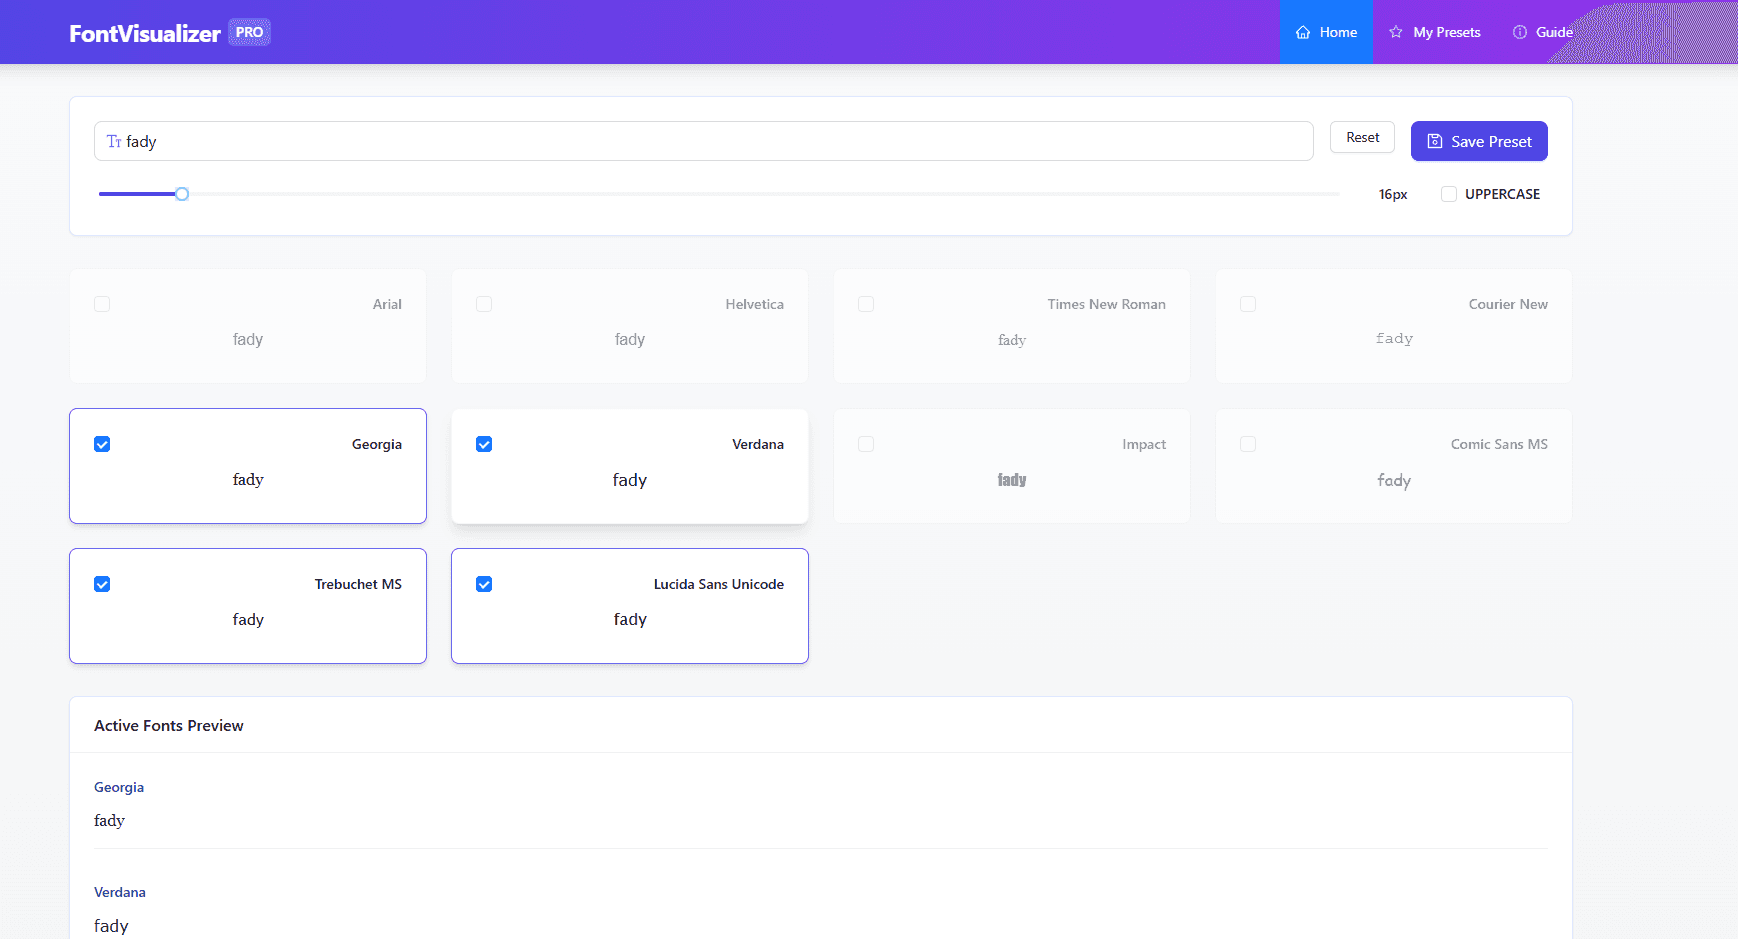The width and height of the screenshot is (1738, 939).
Task: Click the info icon beside Guide
Action: (1520, 32)
